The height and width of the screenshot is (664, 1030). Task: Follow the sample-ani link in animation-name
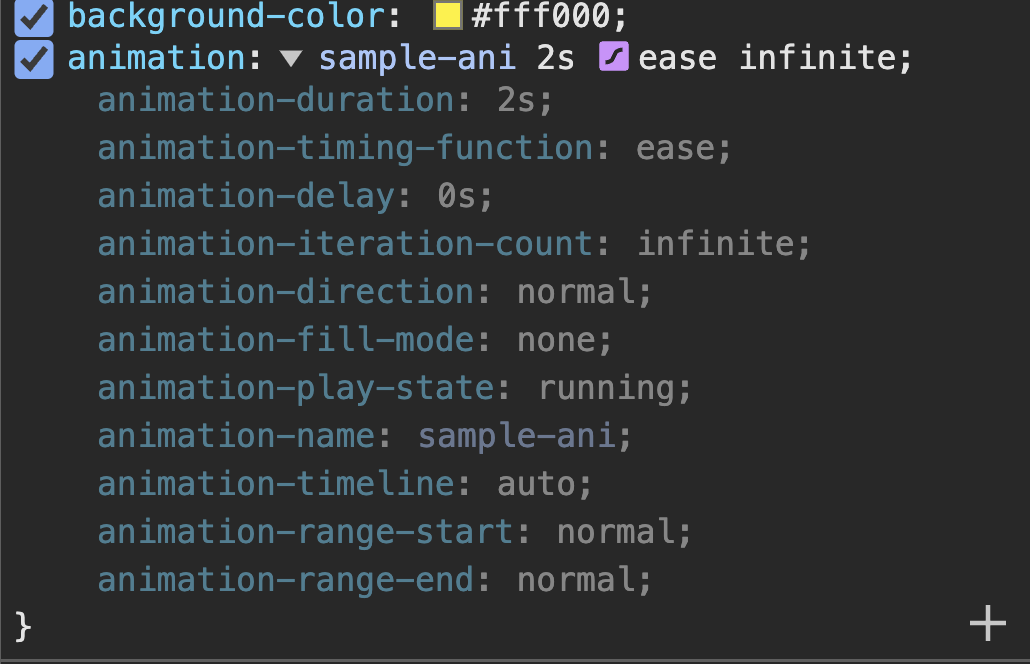pos(518,436)
